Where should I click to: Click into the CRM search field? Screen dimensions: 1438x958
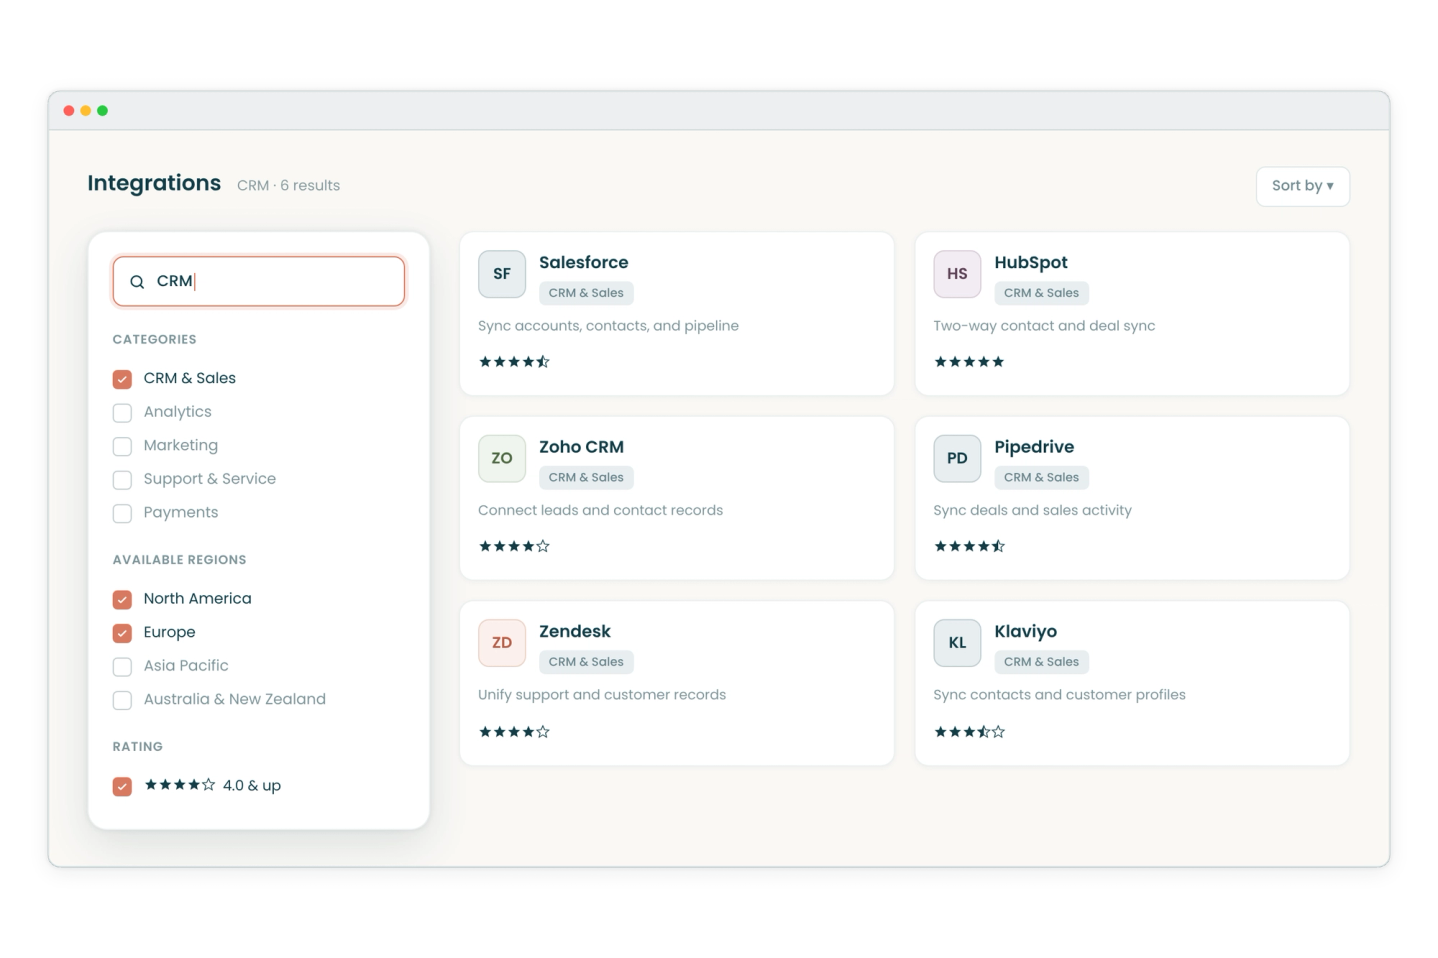pos(259,281)
